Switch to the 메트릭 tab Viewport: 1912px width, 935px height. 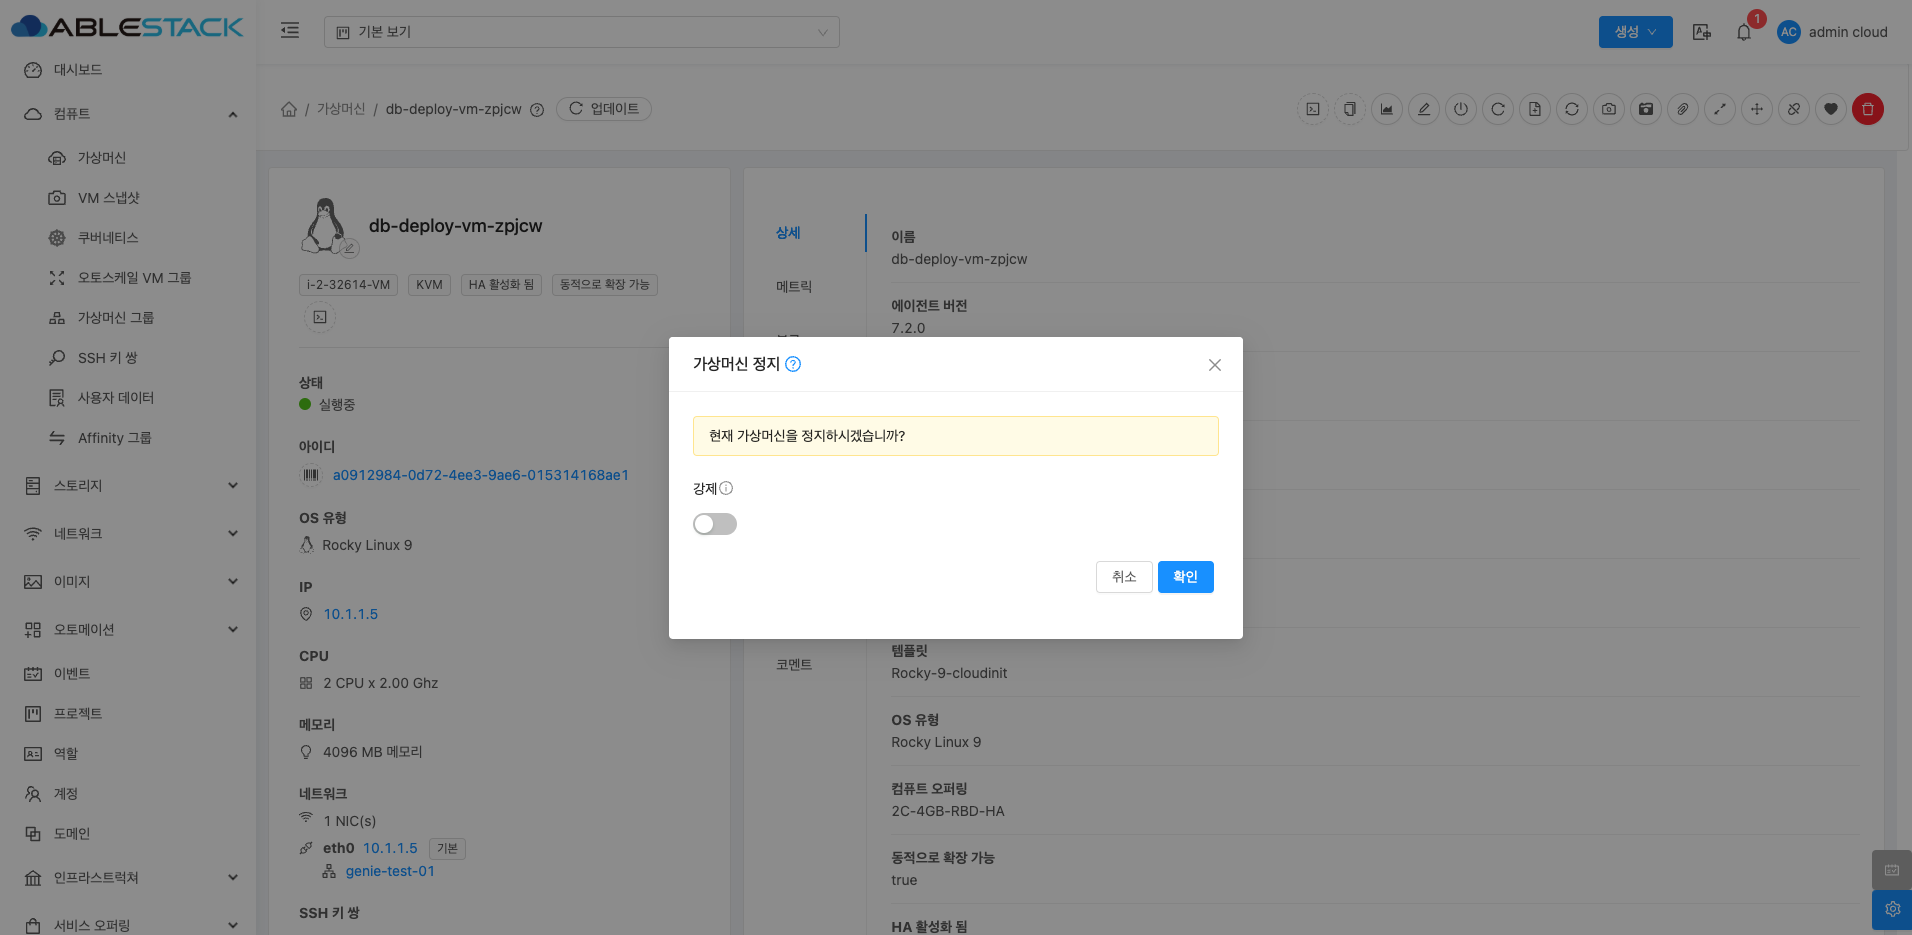coord(794,287)
